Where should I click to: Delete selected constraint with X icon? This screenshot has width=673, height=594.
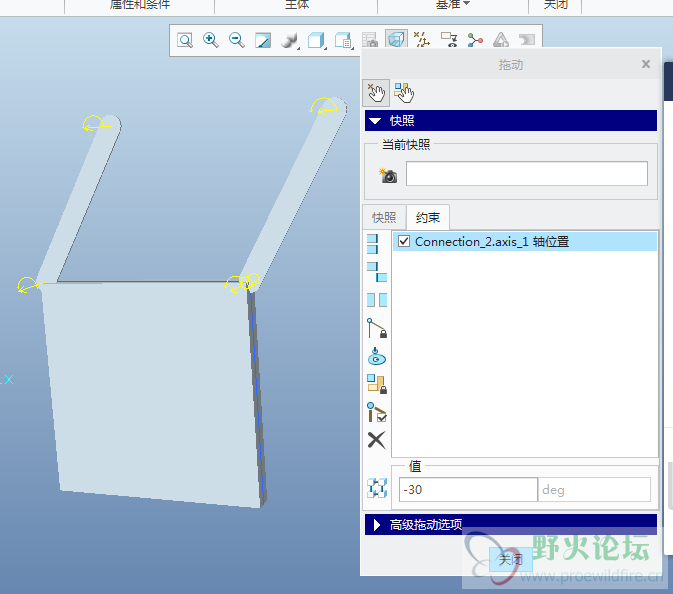376,440
